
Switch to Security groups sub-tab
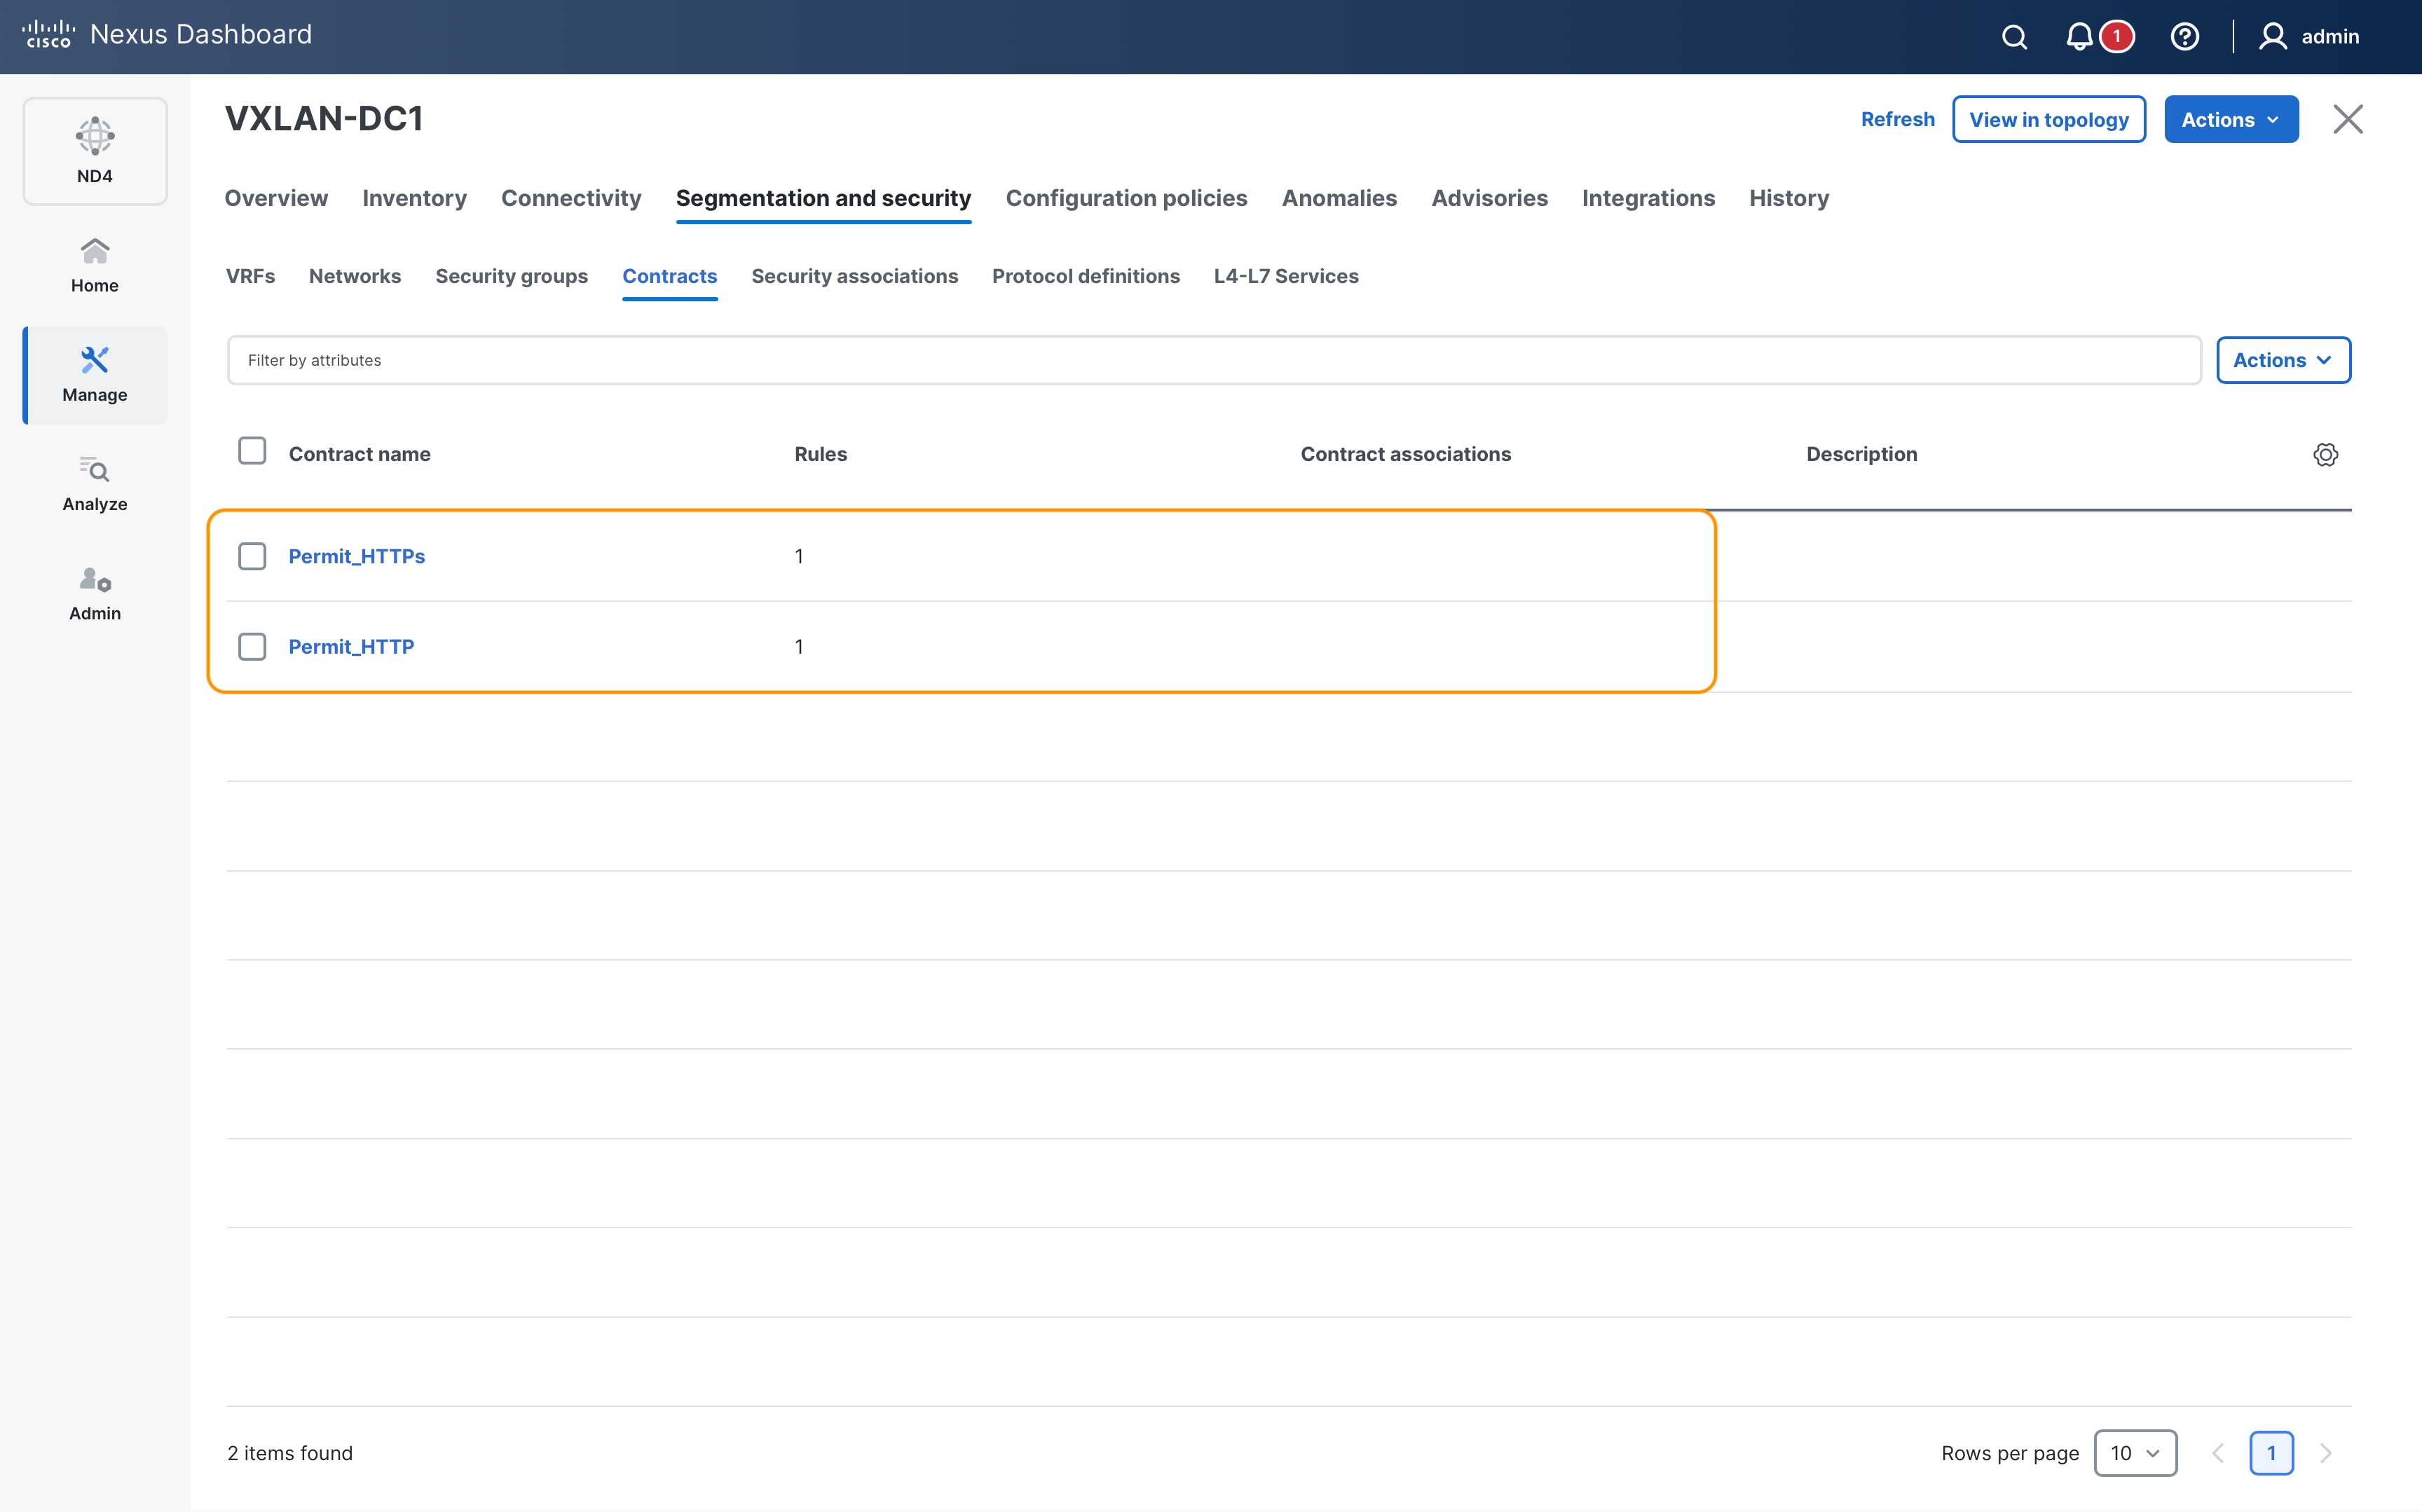[511, 276]
